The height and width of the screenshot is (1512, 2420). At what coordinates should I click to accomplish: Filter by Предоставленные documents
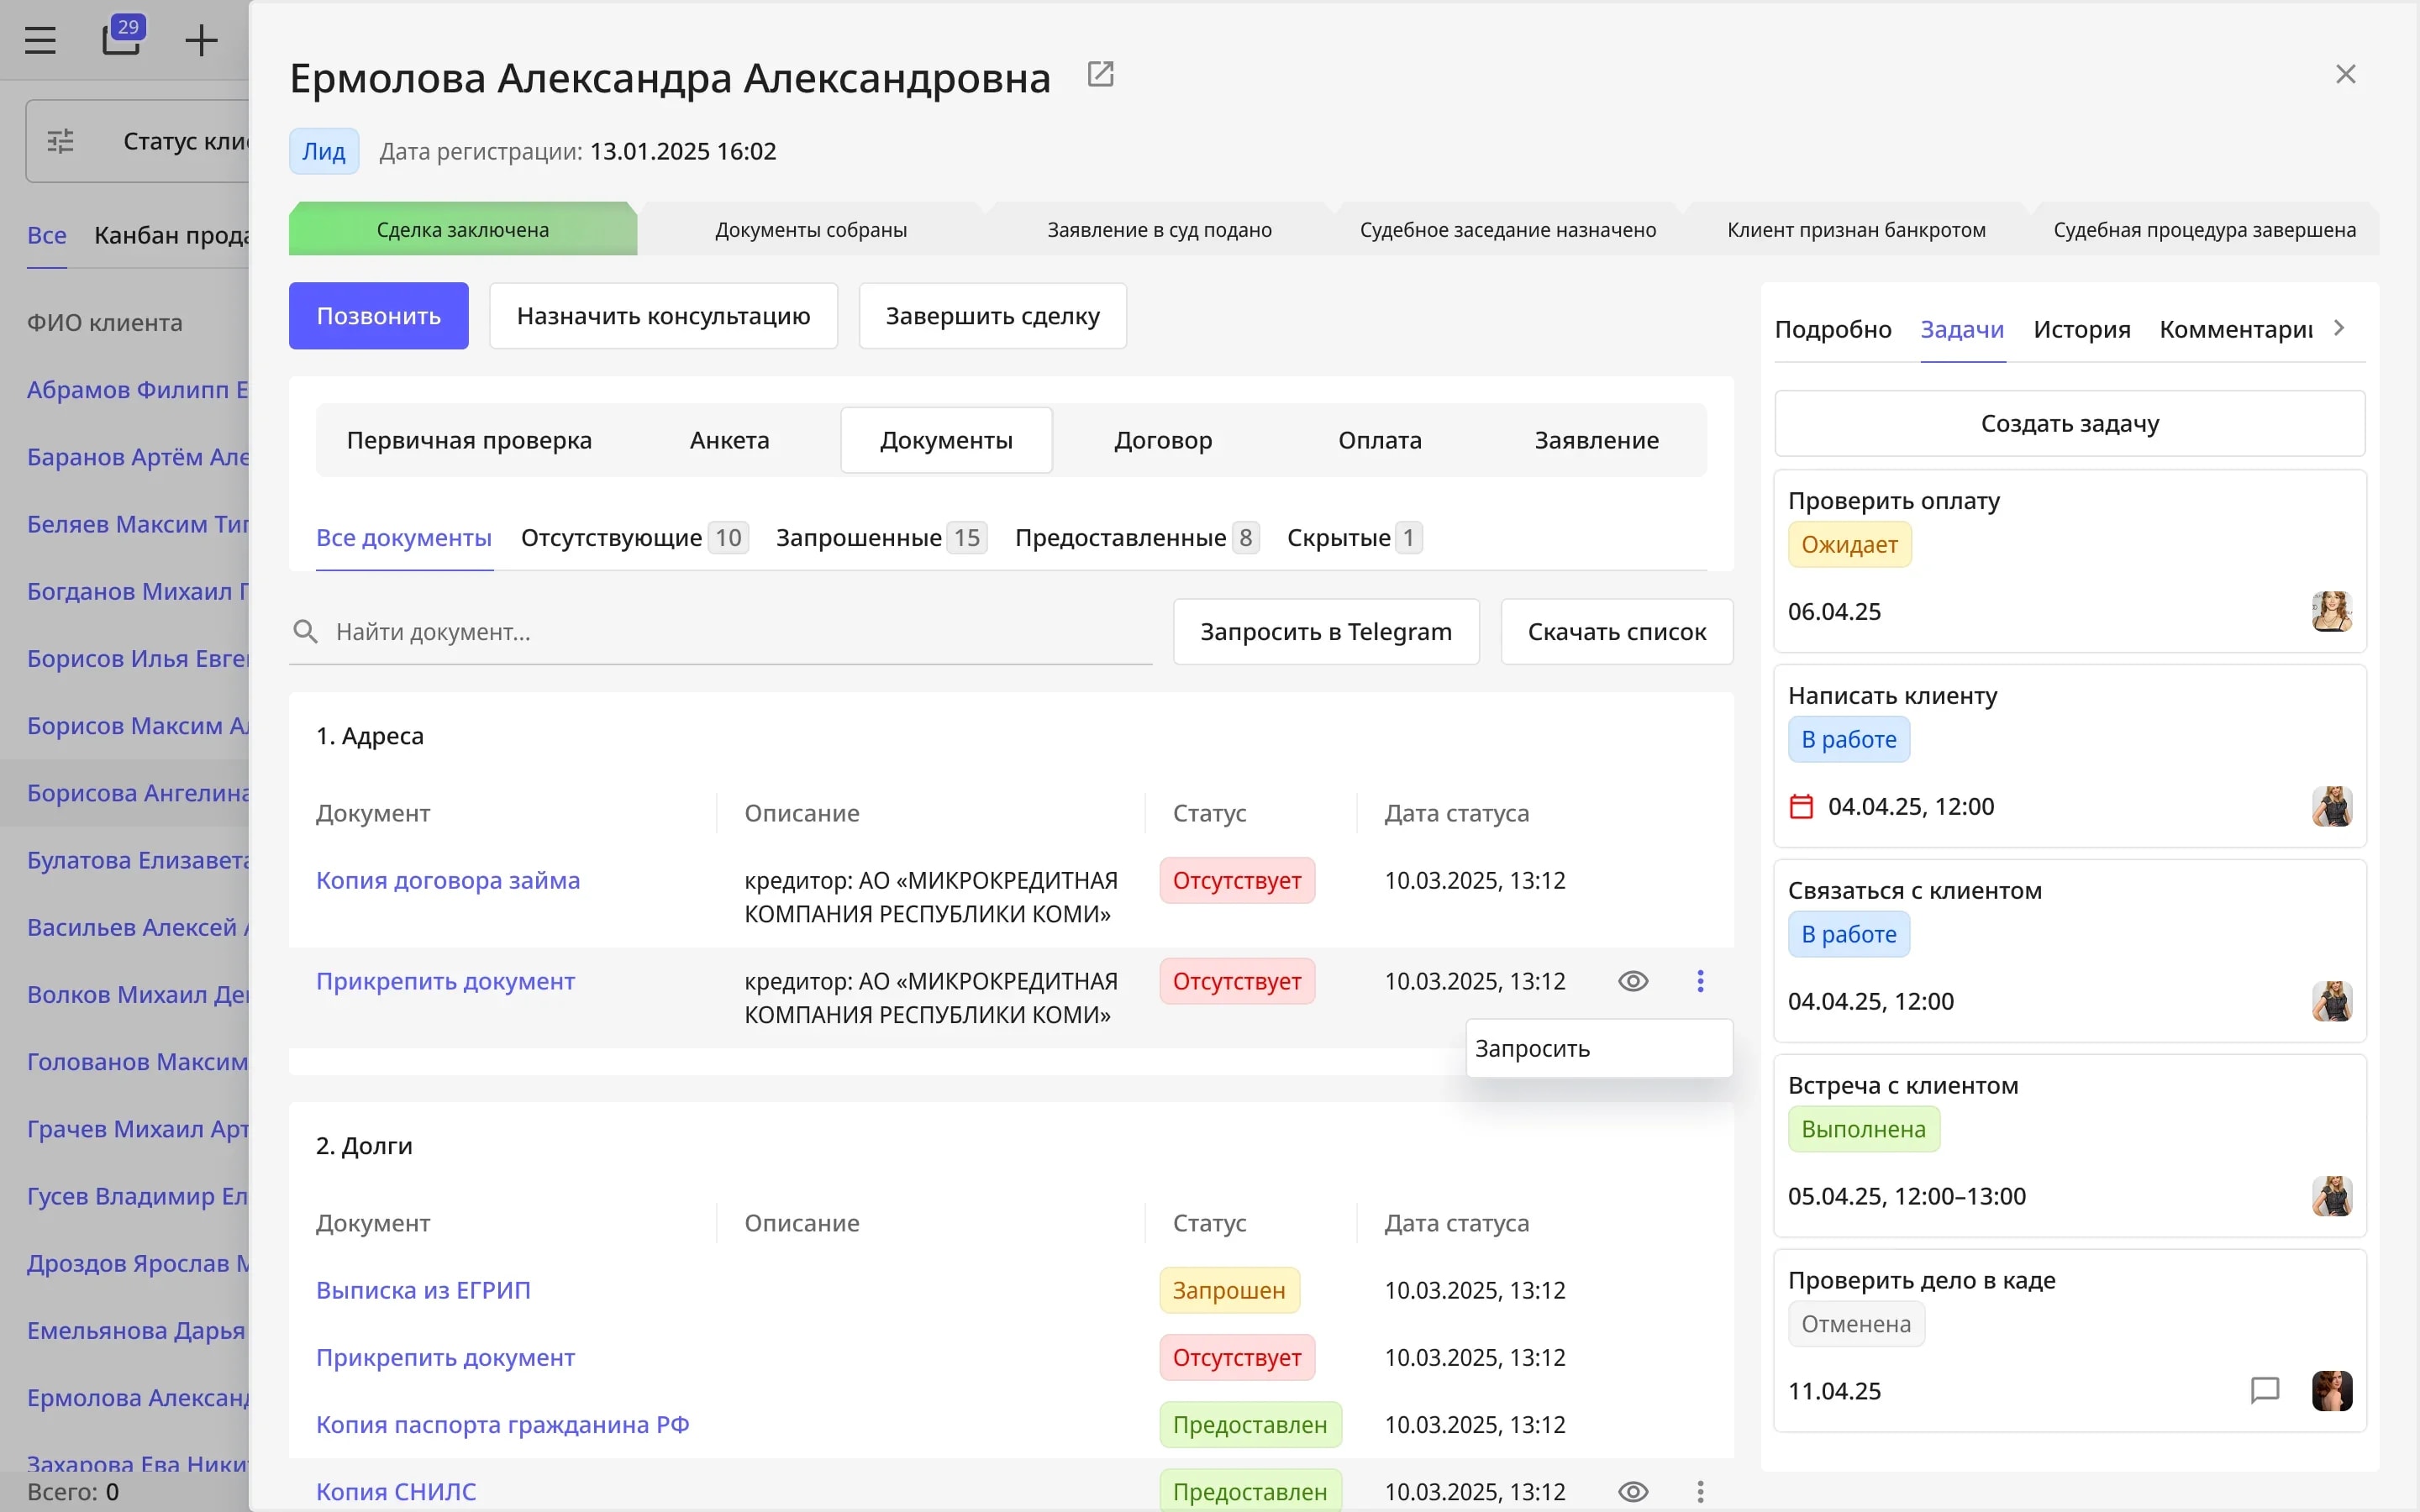pyautogui.click(x=1137, y=538)
